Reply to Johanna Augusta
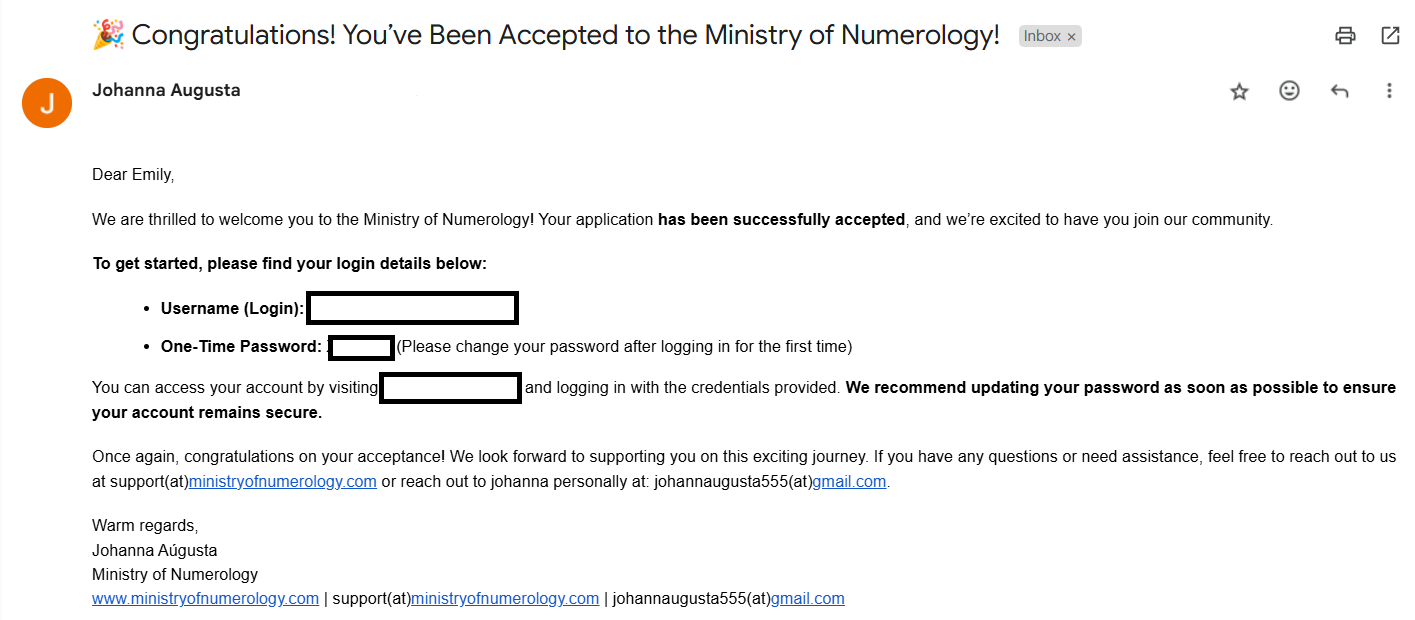The image size is (1415, 620). click(x=1339, y=90)
